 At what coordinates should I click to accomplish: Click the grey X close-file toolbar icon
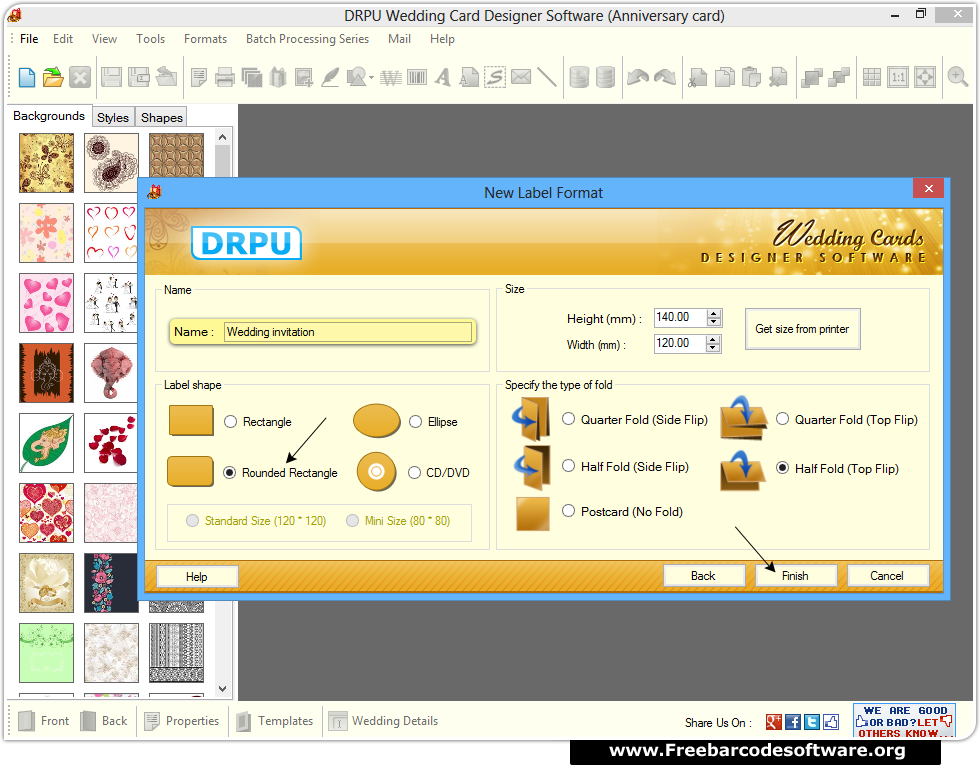pos(80,78)
